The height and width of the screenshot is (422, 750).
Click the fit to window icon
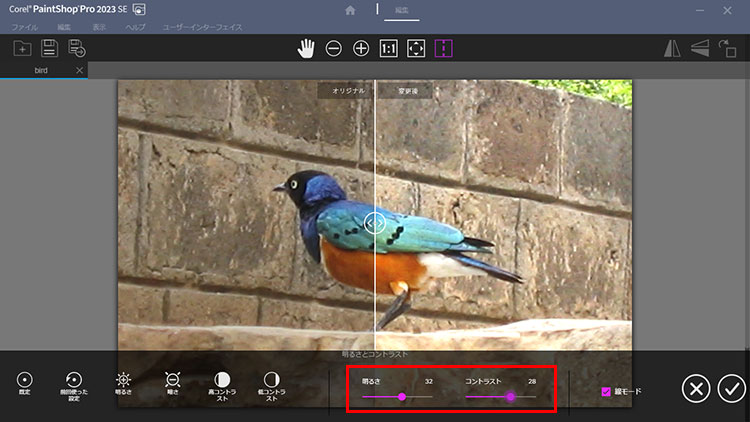pos(416,48)
